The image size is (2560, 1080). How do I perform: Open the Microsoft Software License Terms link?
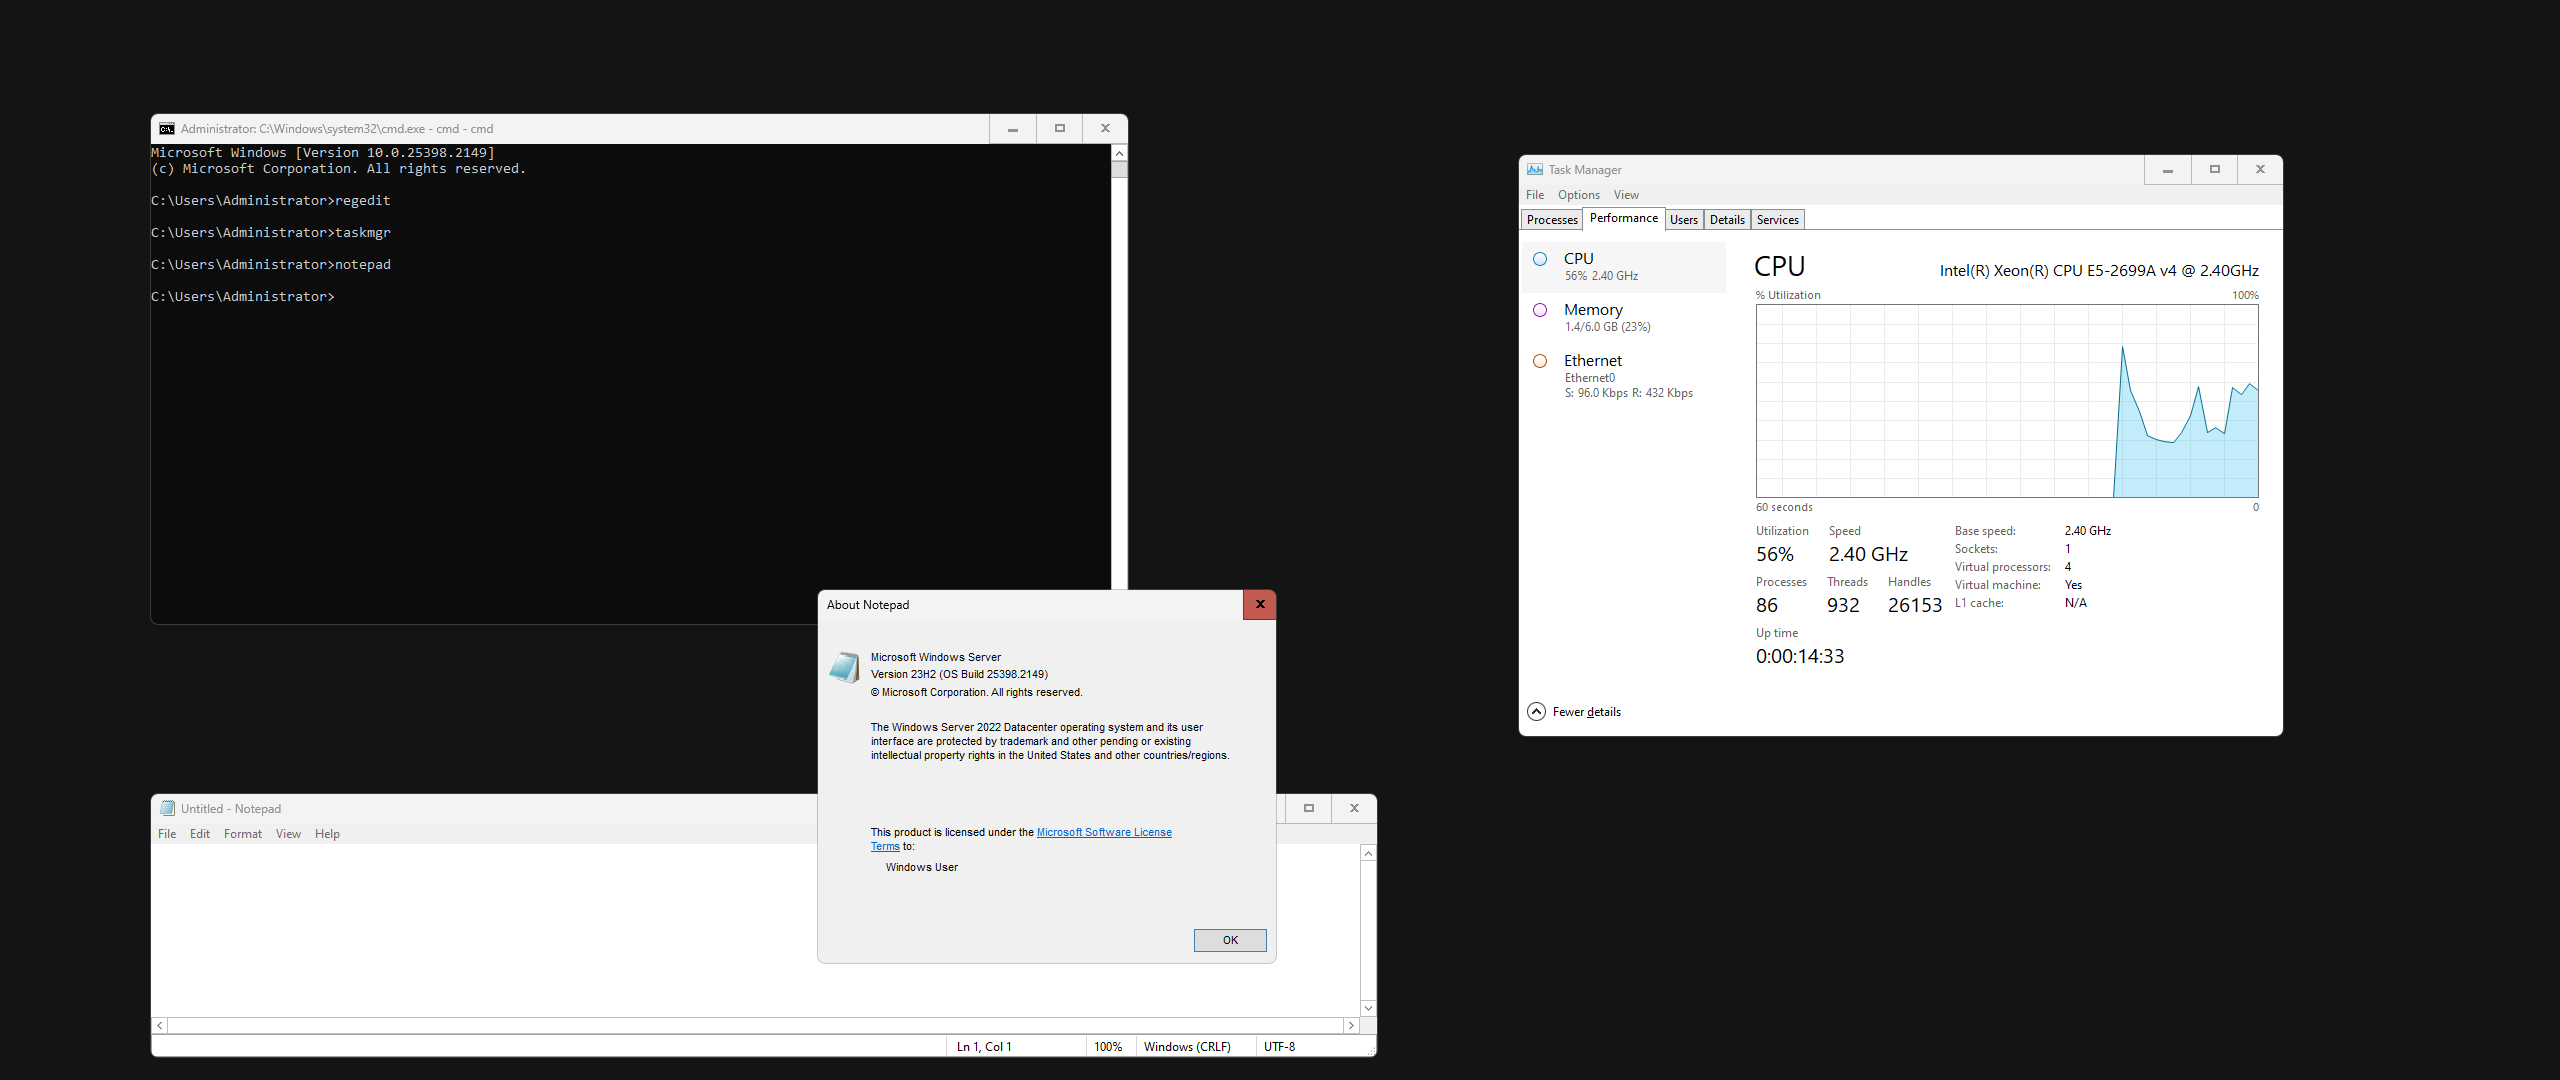point(1103,832)
